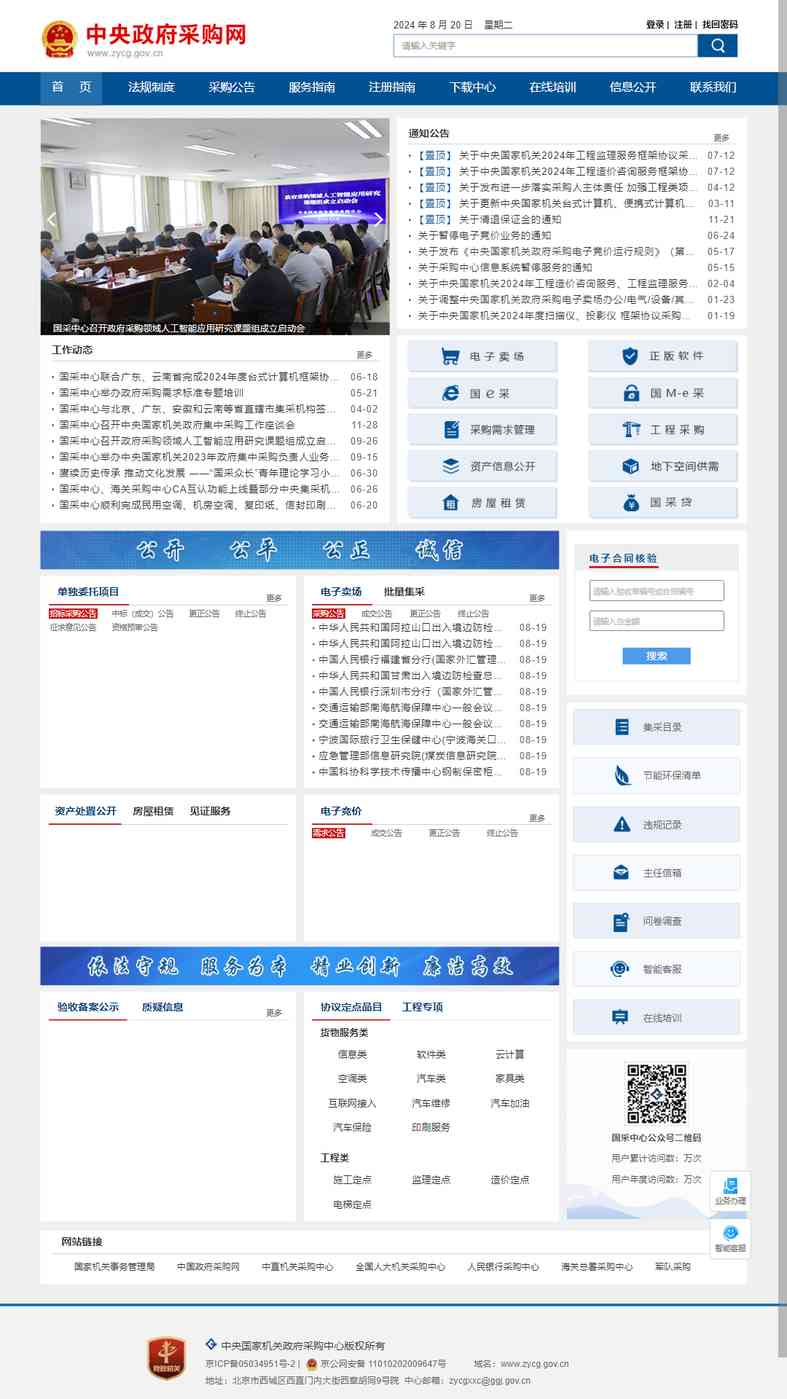The image size is (787, 1399).
Task: Click the keyword search input field
Action: pyautogui.click(x=545, y=46)
